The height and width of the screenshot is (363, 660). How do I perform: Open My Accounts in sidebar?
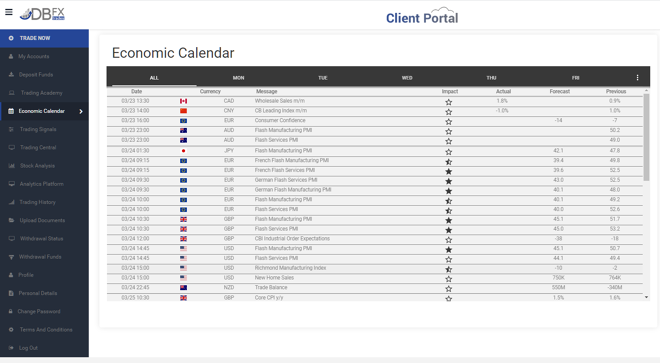click(x=34, y=56)
